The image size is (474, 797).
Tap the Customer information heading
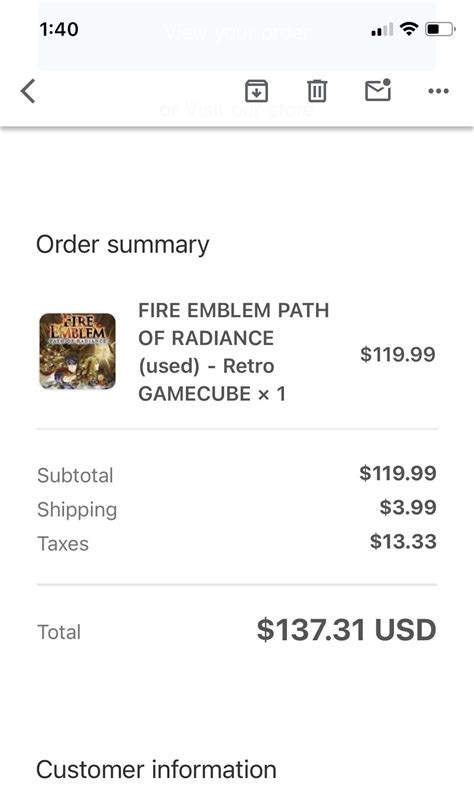click(156, 770)
